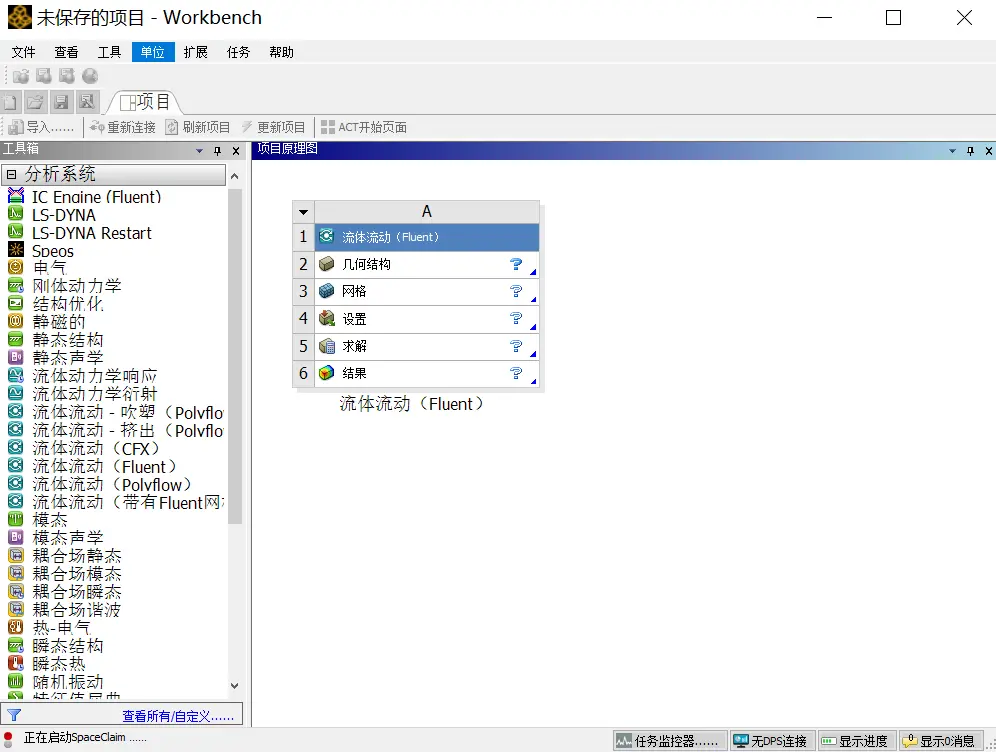Viewport: 996px width, 752px height.
Task: Select the 耦合场谐波 analysis system
Action: pos(76,610)
